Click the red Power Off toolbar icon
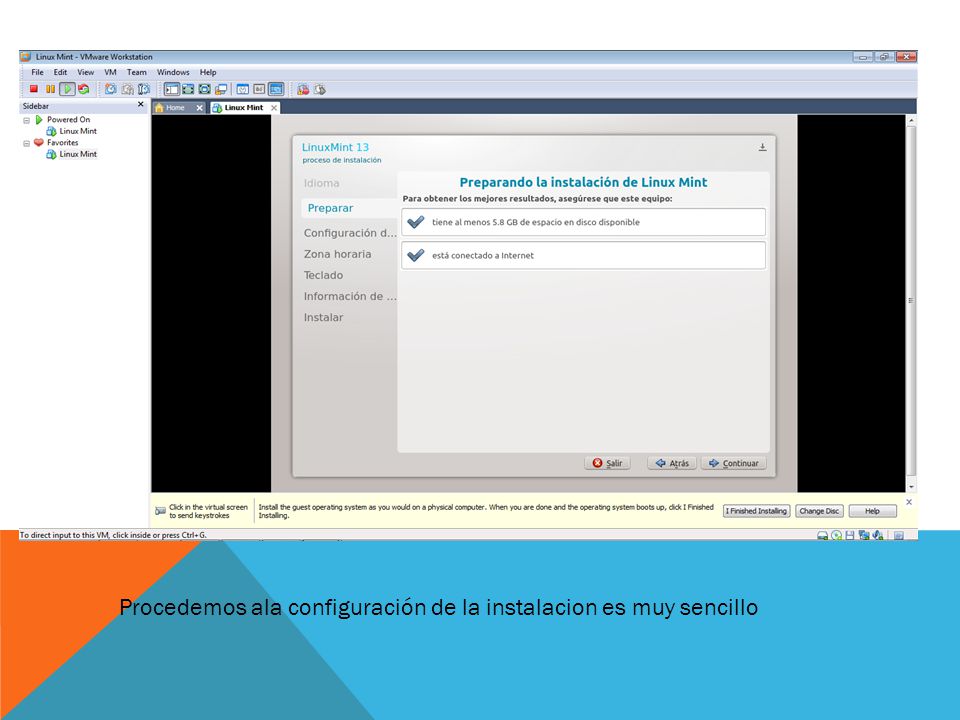The width and height of the screenshot is (960, 720). point(34,89)
